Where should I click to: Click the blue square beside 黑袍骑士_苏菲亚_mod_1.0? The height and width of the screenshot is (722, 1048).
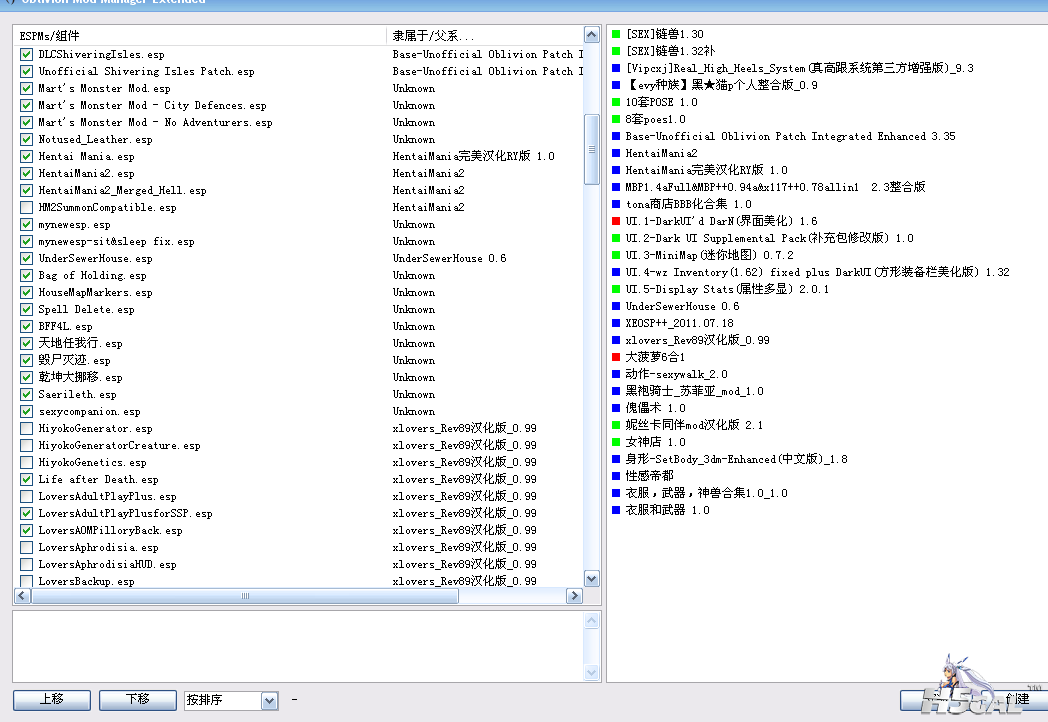point(616,391)
